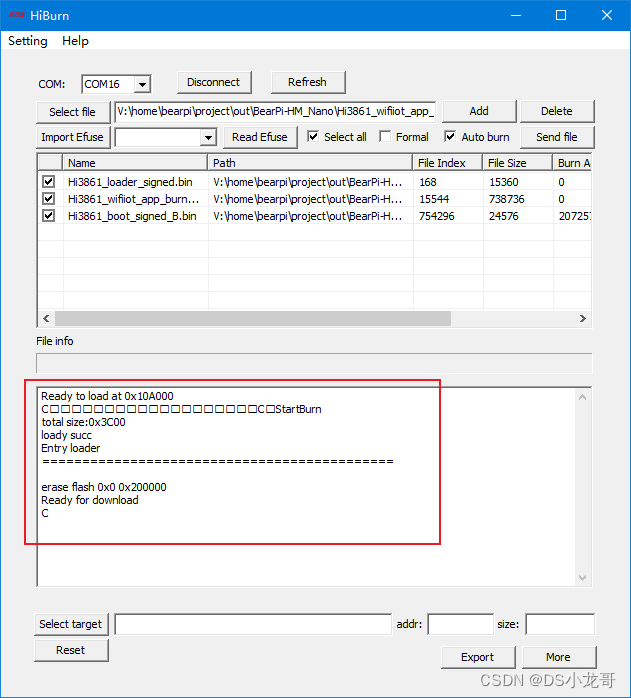
Task: Click the Refresh button
Action: pyautogui.click(x=308, y=82)
